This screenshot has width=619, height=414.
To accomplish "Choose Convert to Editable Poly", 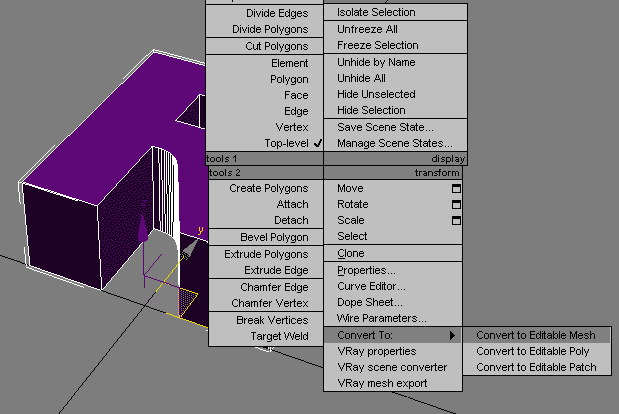I will pos(533,351).
